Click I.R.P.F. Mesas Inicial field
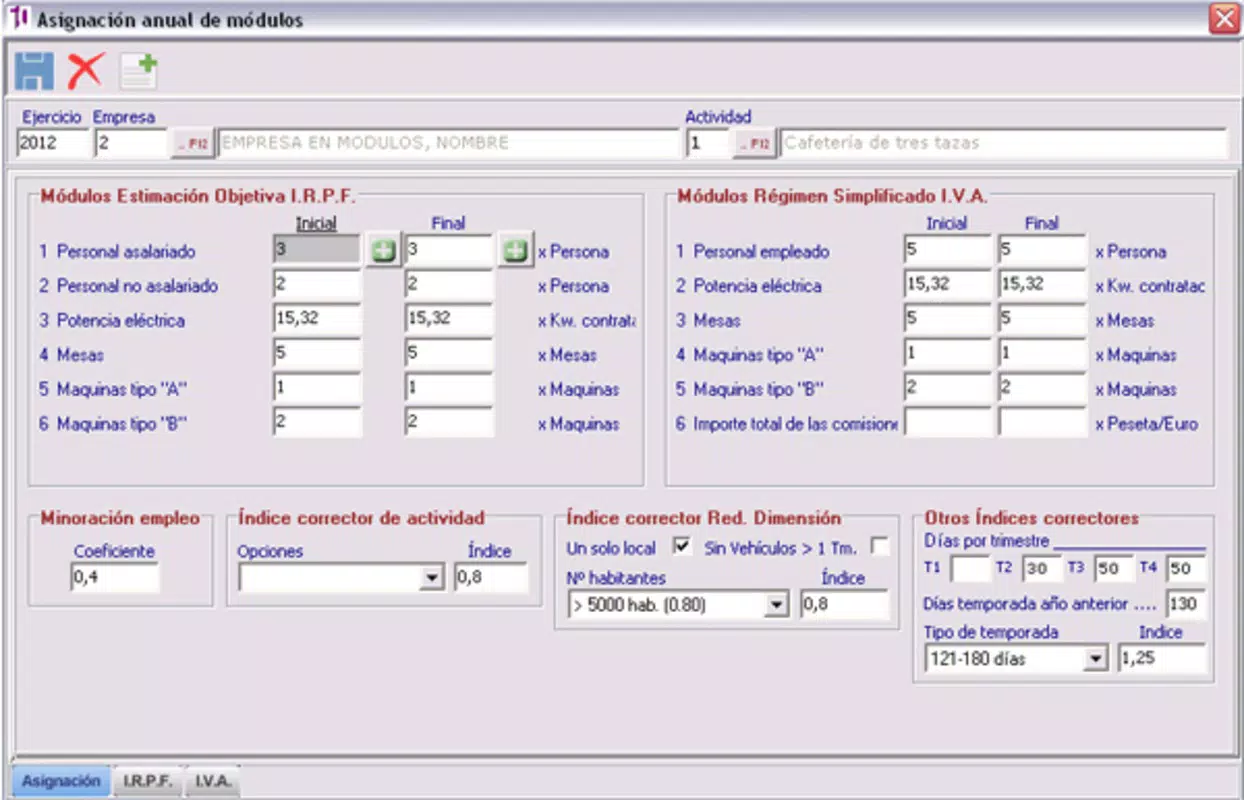The width and height of the screenshot is (1244, 800). click(316, 355)
